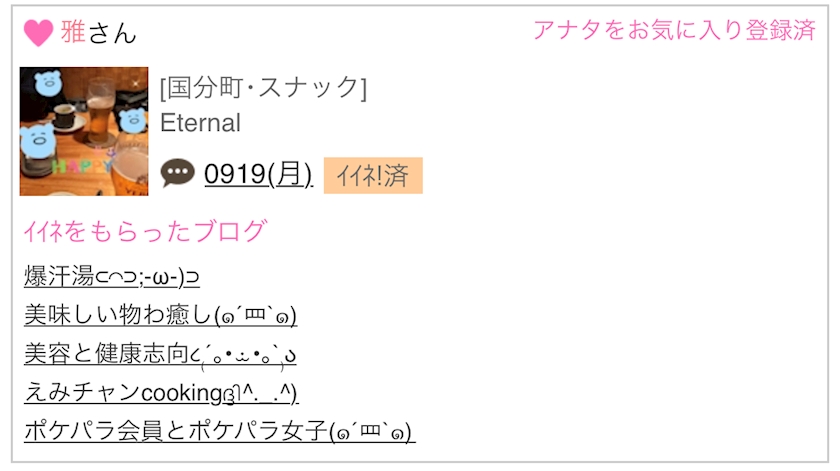The width and height of the screenshot is (840, 471).
Task: Open the 美容と健康志向 blog link
Action: 160,354
